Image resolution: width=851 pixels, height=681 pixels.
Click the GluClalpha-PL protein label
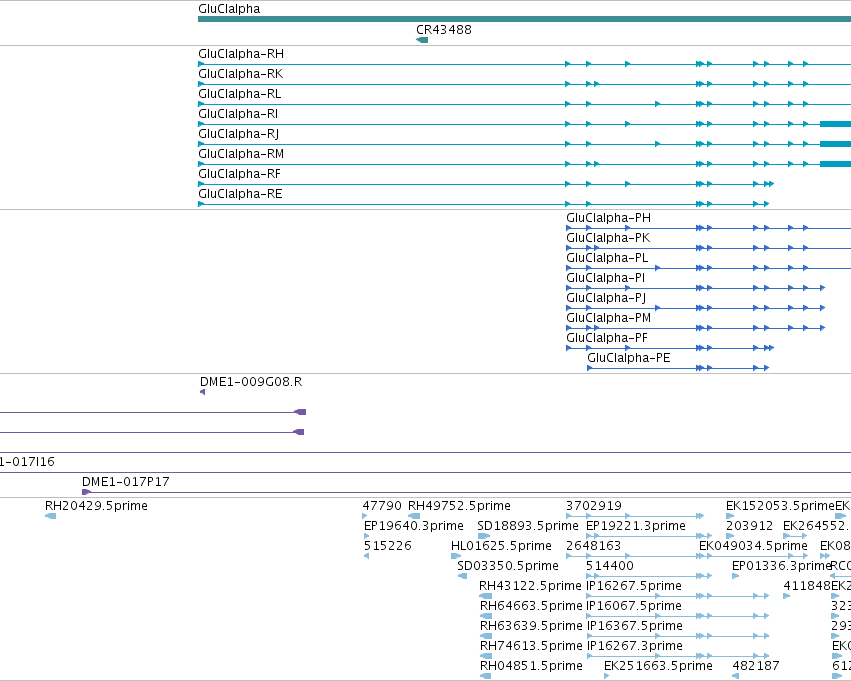tap(607, 258)
